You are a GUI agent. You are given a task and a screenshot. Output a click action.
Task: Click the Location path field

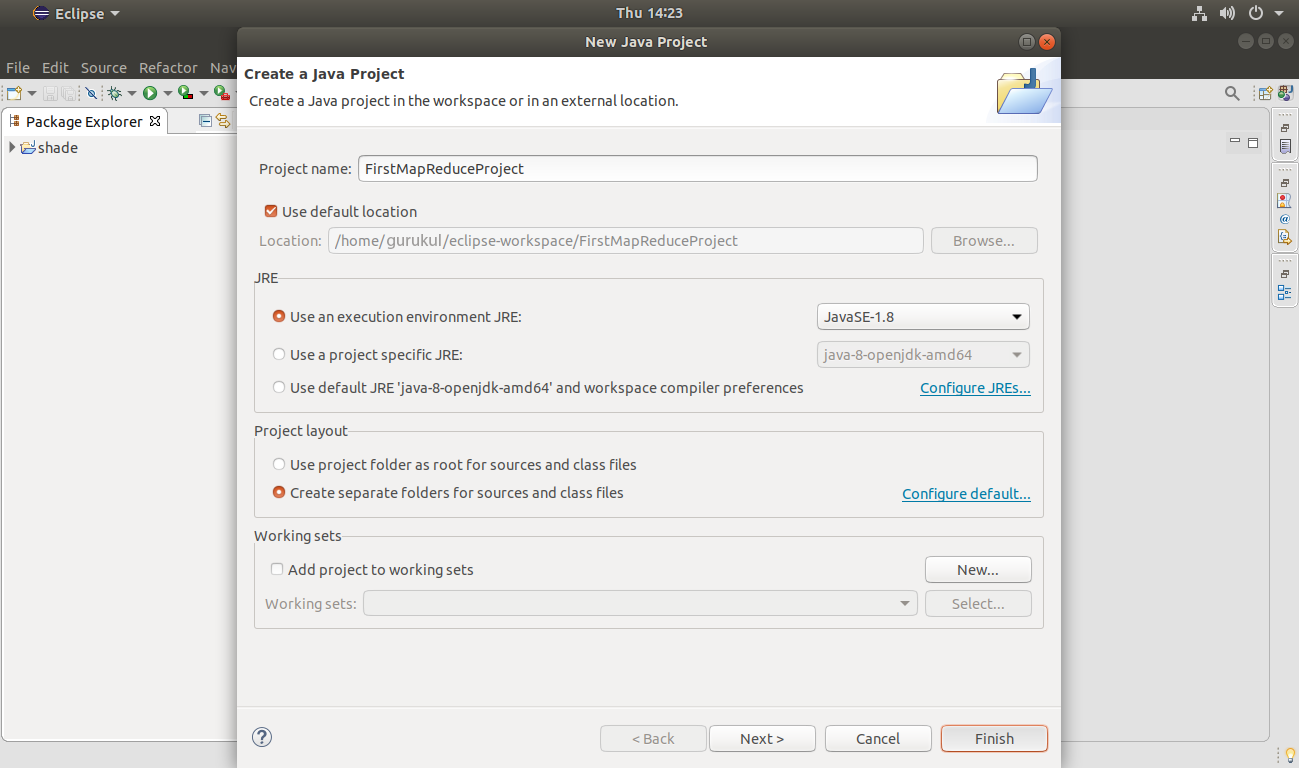pos(625,240)
